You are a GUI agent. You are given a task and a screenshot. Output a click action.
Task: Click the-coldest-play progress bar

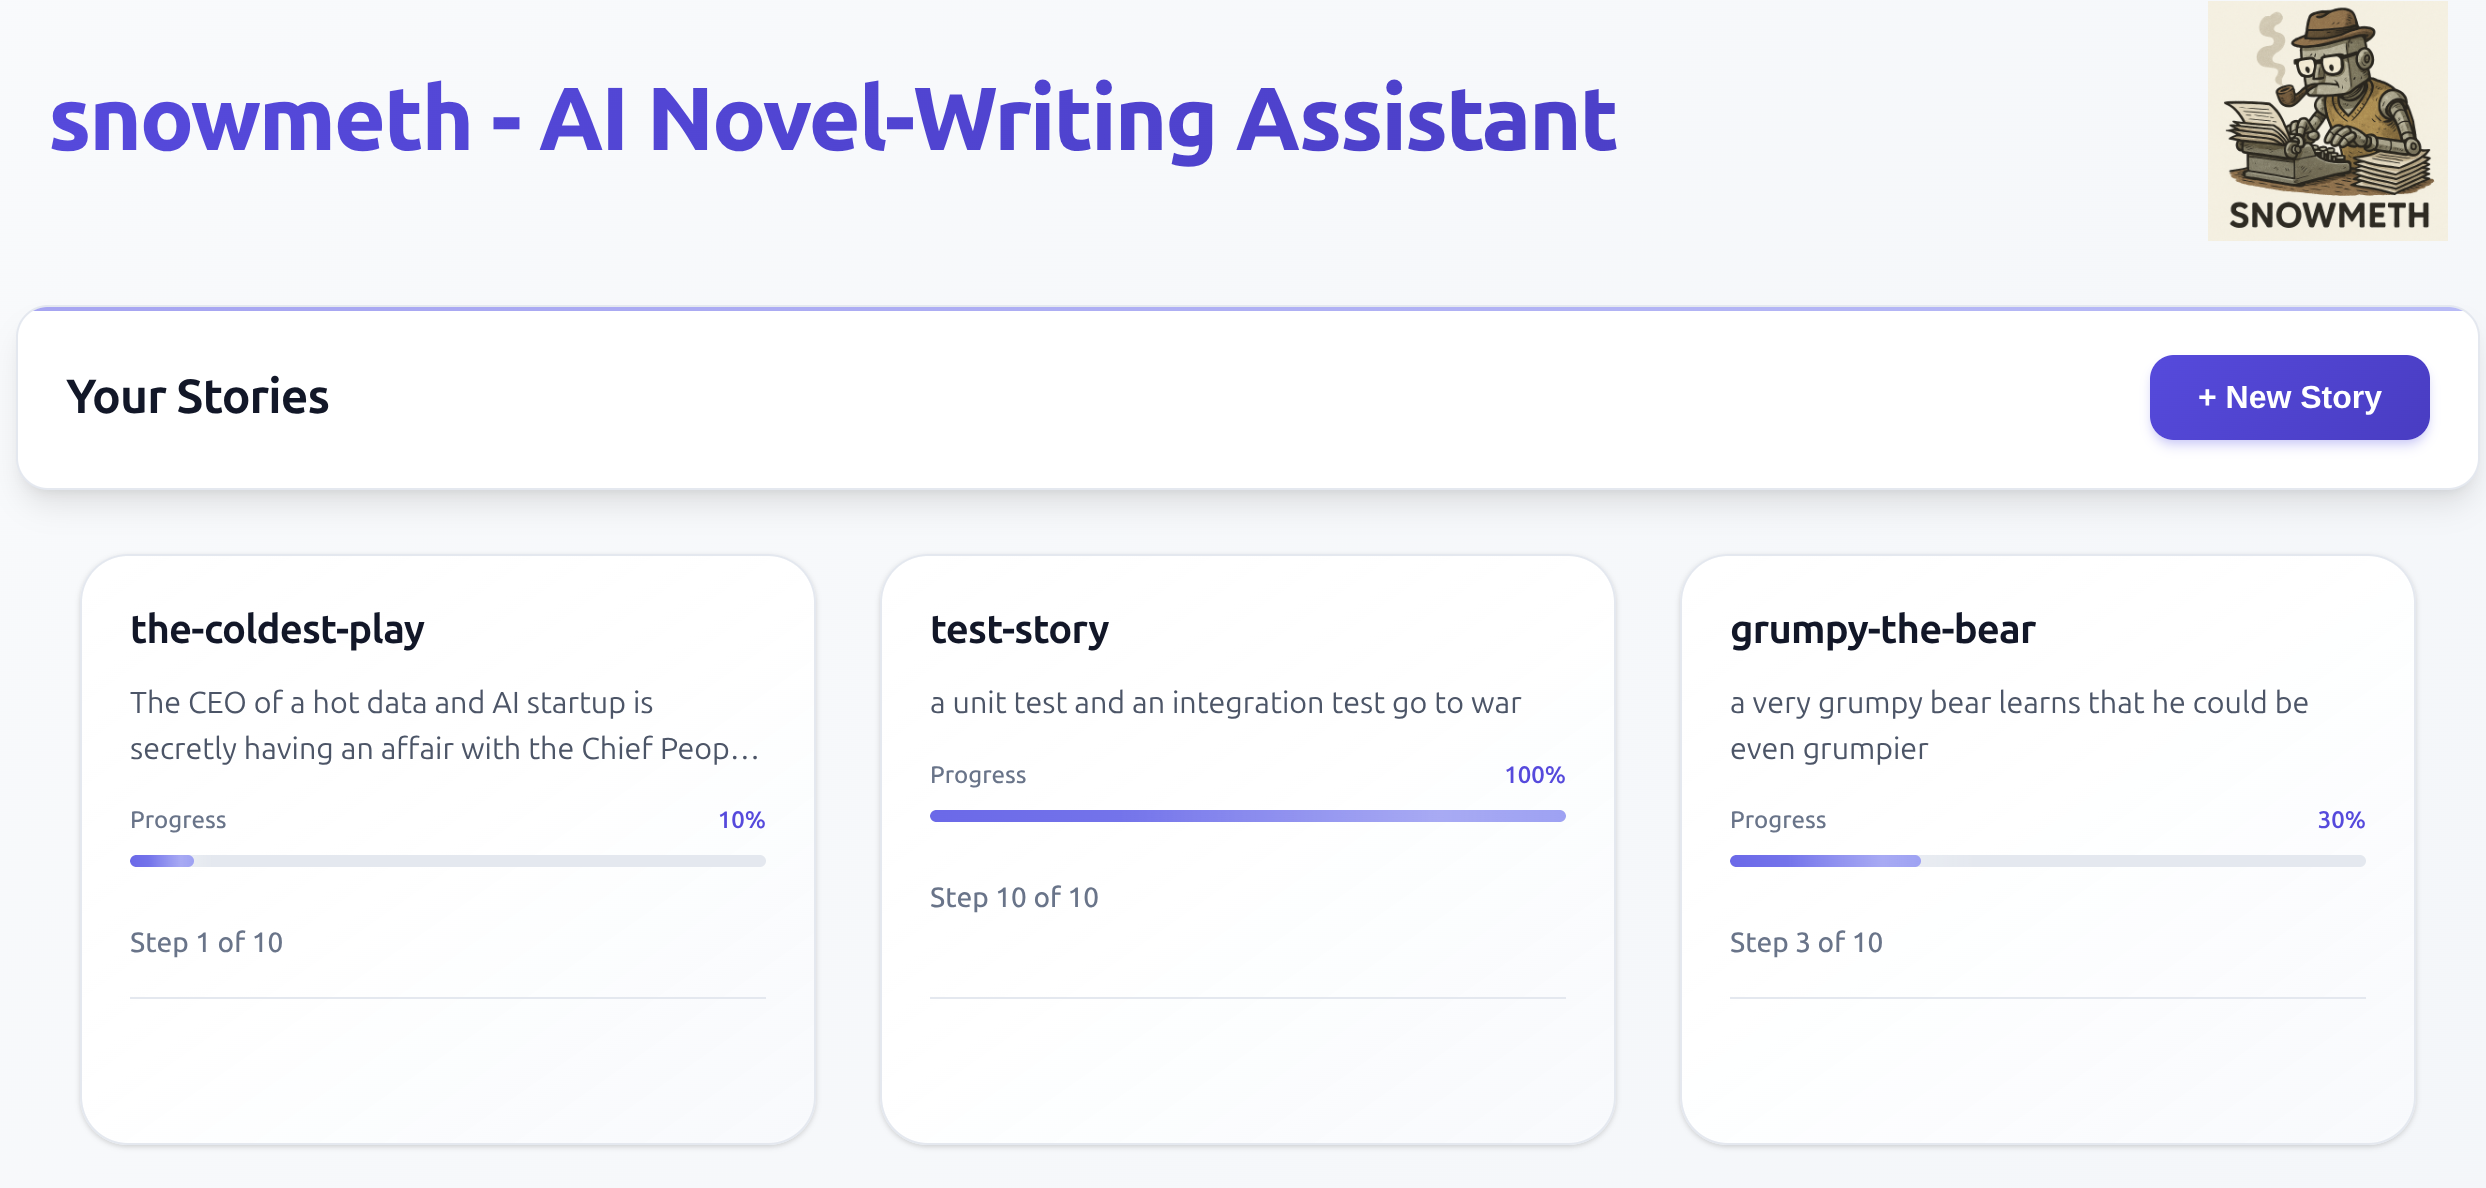448,861
